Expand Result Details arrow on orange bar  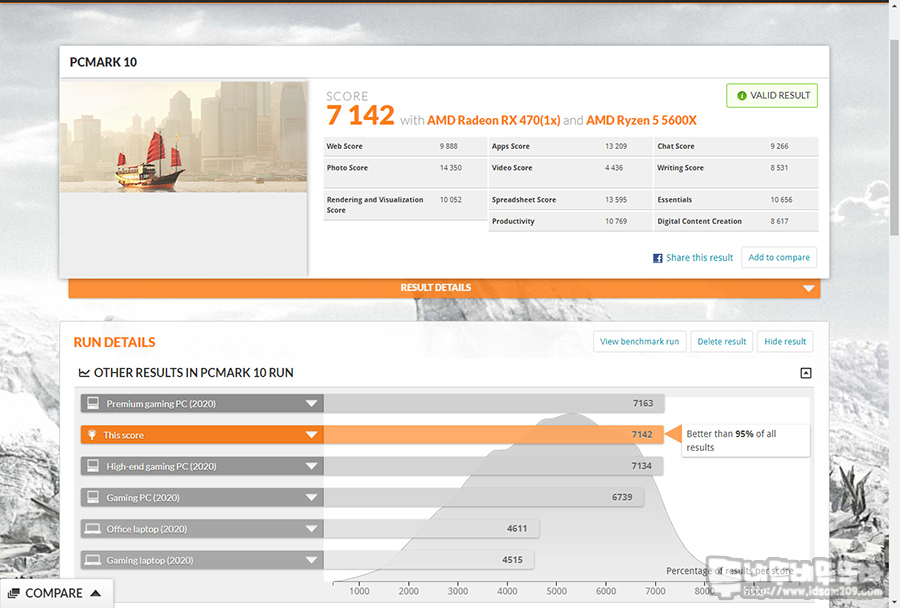pyautogui.click(x=808, y=288)
